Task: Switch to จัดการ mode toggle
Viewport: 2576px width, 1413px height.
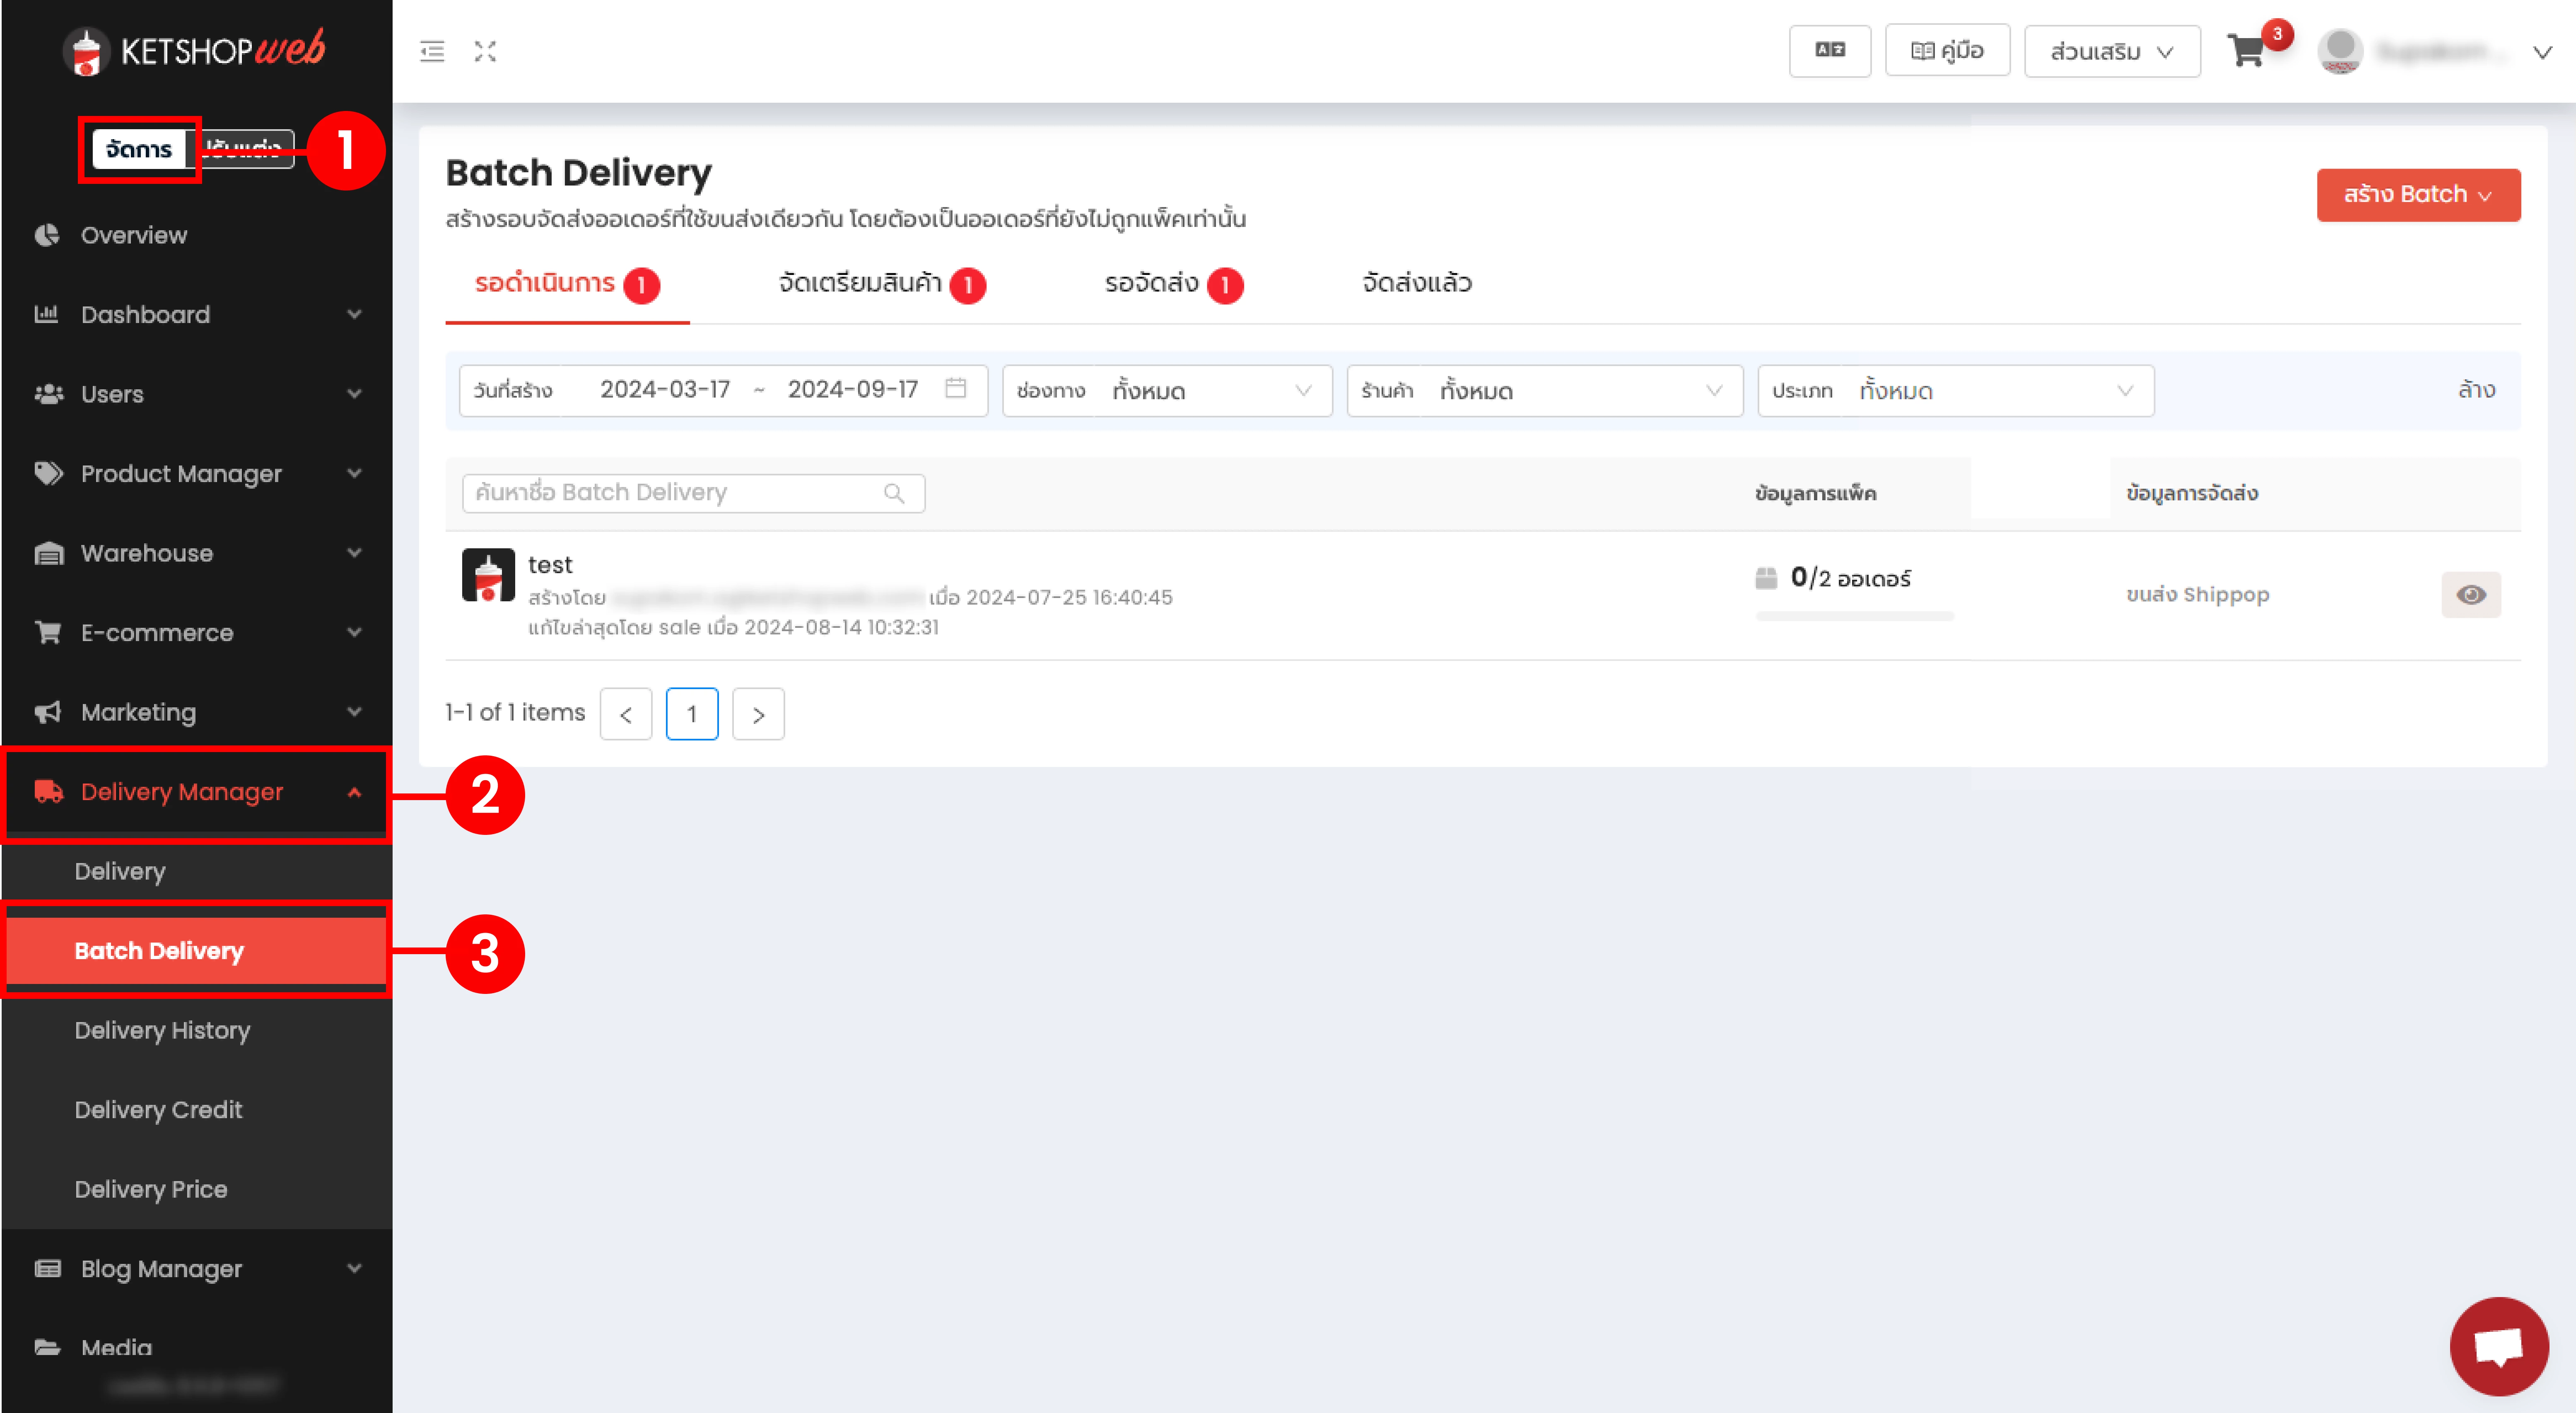Action: [139, 150]
